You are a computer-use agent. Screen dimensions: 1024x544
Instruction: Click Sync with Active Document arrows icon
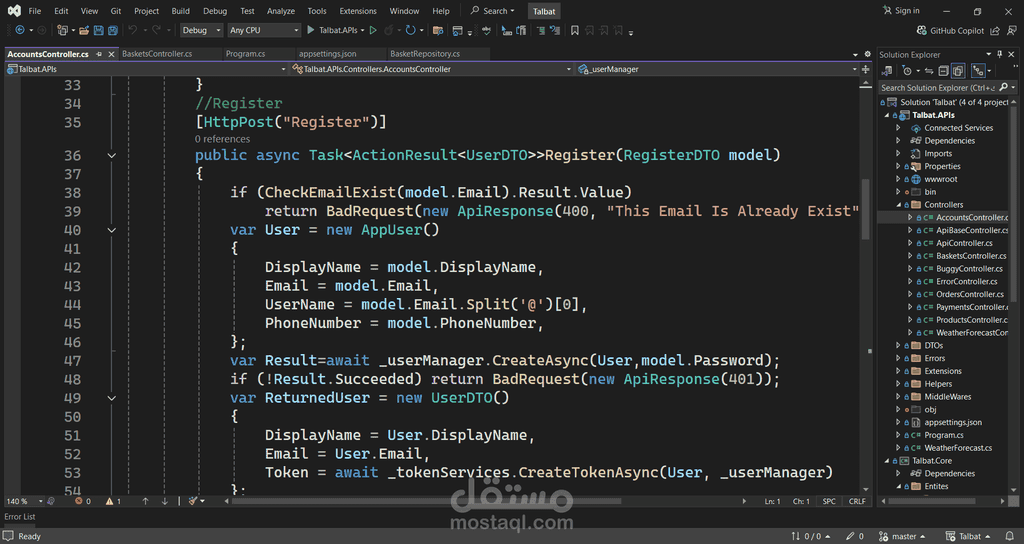[x=929, y=71]
